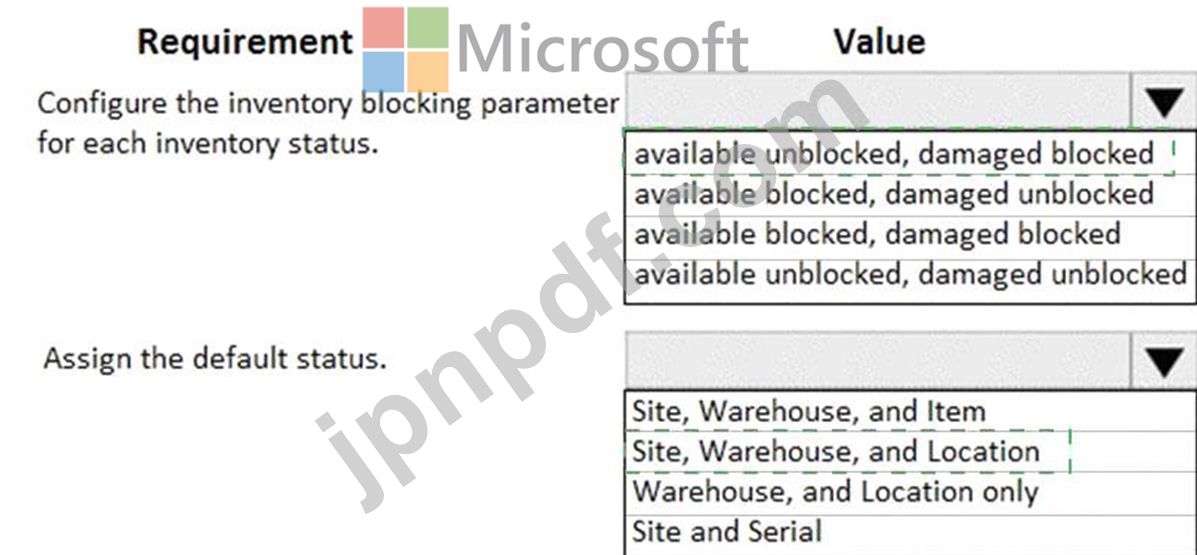Choose available unblocked, damaged unblocked option
Image resolution: width=1197 pixels, height=555 pixels.
909,273
